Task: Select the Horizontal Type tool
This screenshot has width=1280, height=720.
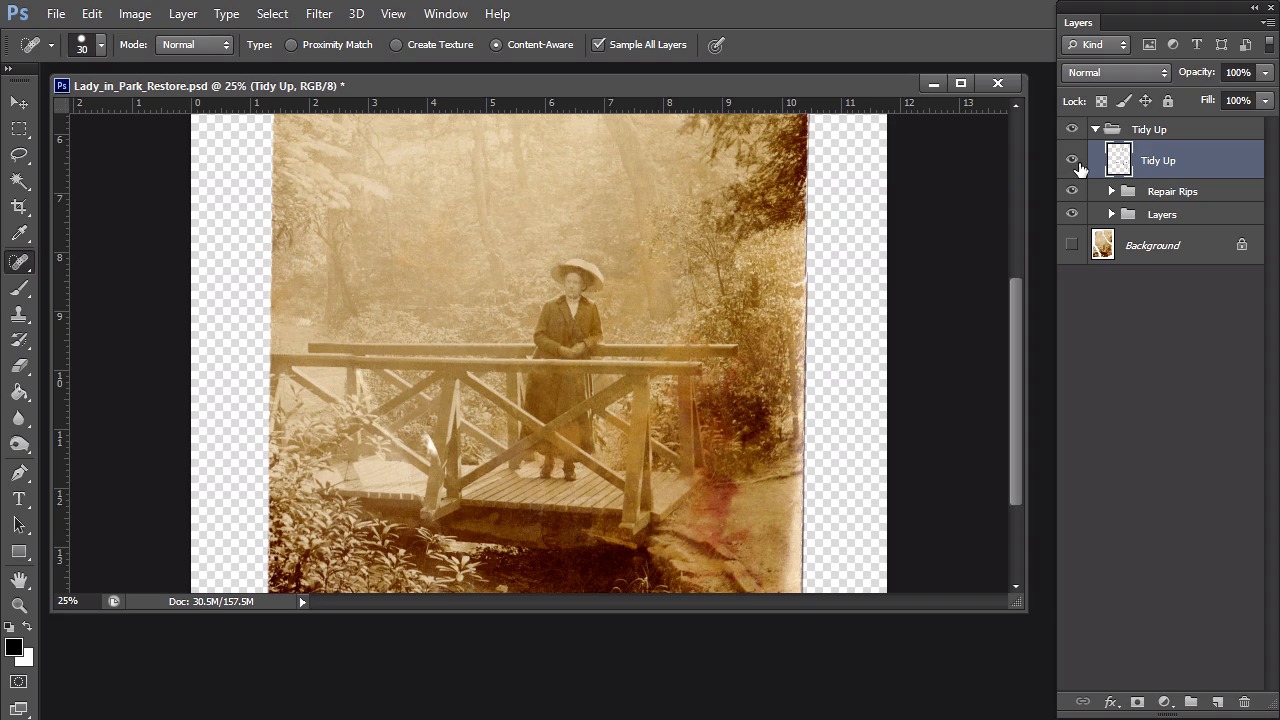Action: pos(19,499)
